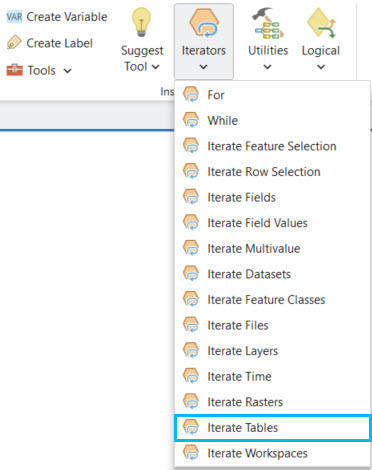
Task: Click the icon next to Iterate Tables
Action: click(191, 428)
